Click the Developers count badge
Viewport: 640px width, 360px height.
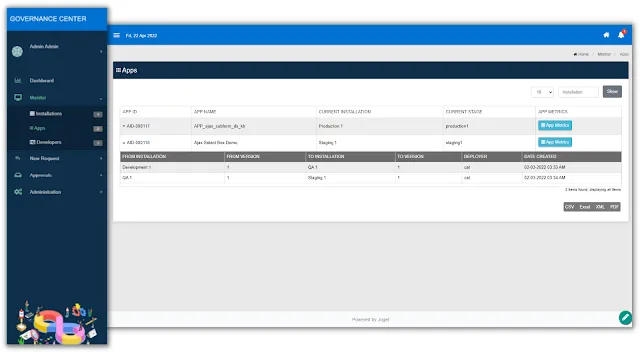(98, 143)
